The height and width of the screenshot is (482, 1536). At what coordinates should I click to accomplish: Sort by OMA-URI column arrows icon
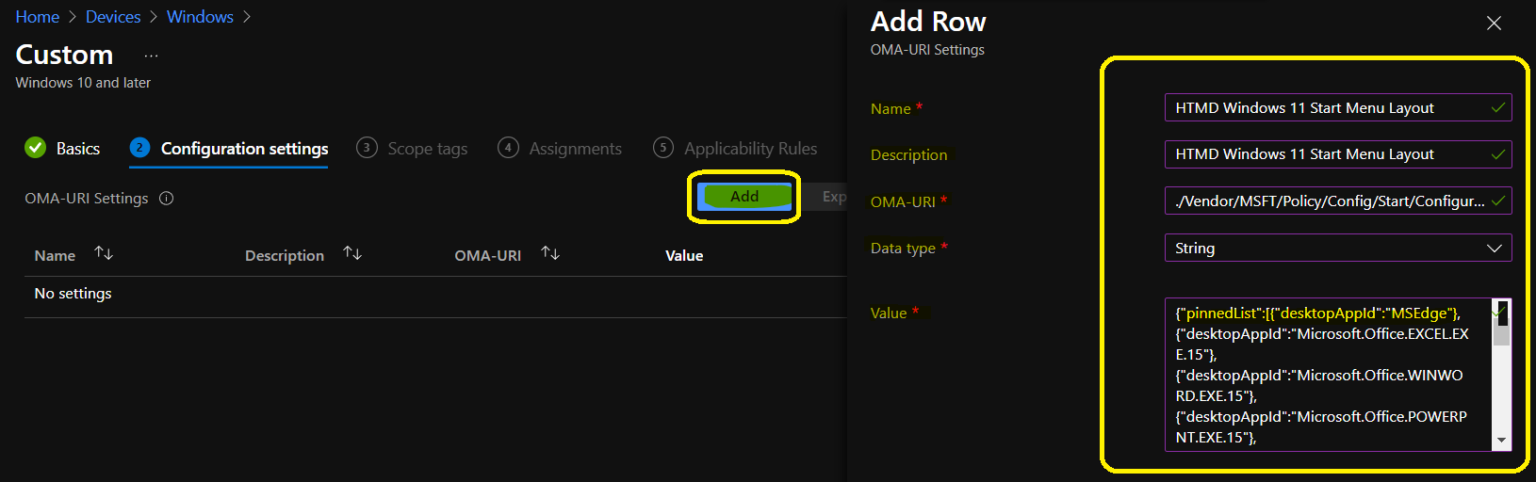[x=549, y=255]
